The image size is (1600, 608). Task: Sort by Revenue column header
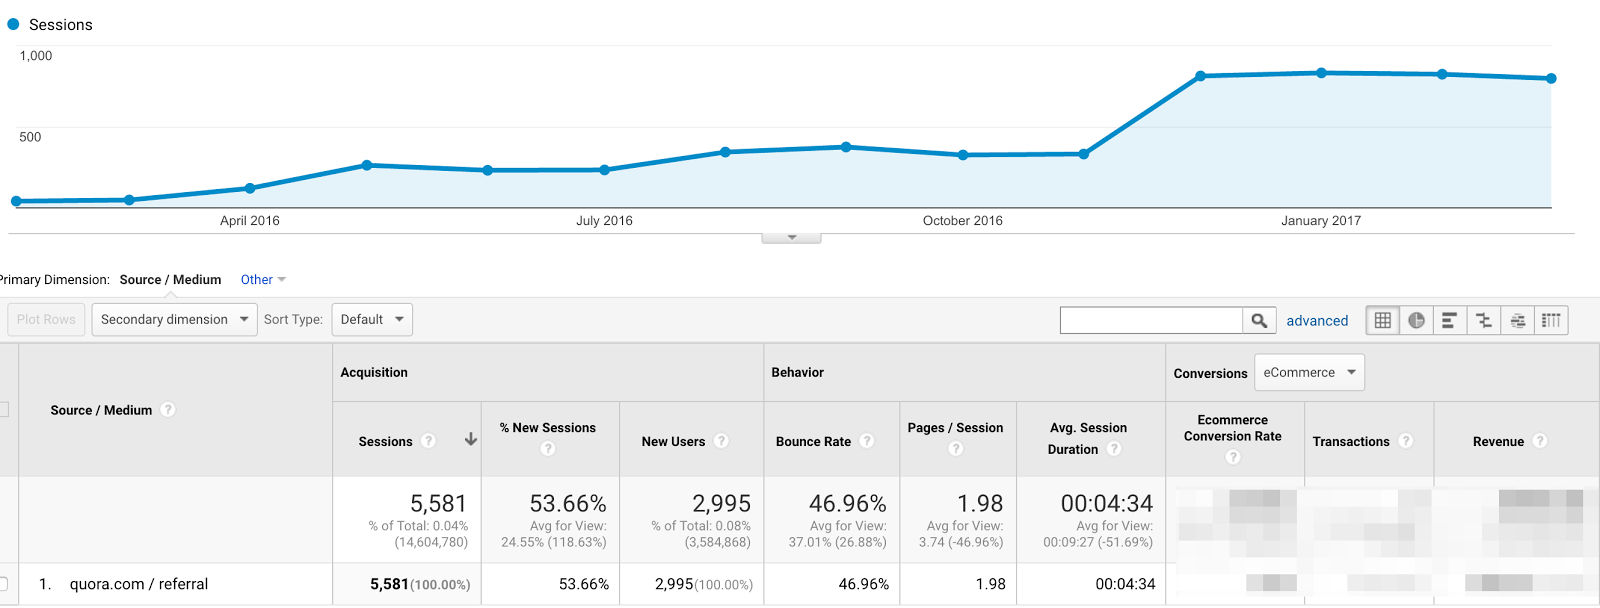1498,441
